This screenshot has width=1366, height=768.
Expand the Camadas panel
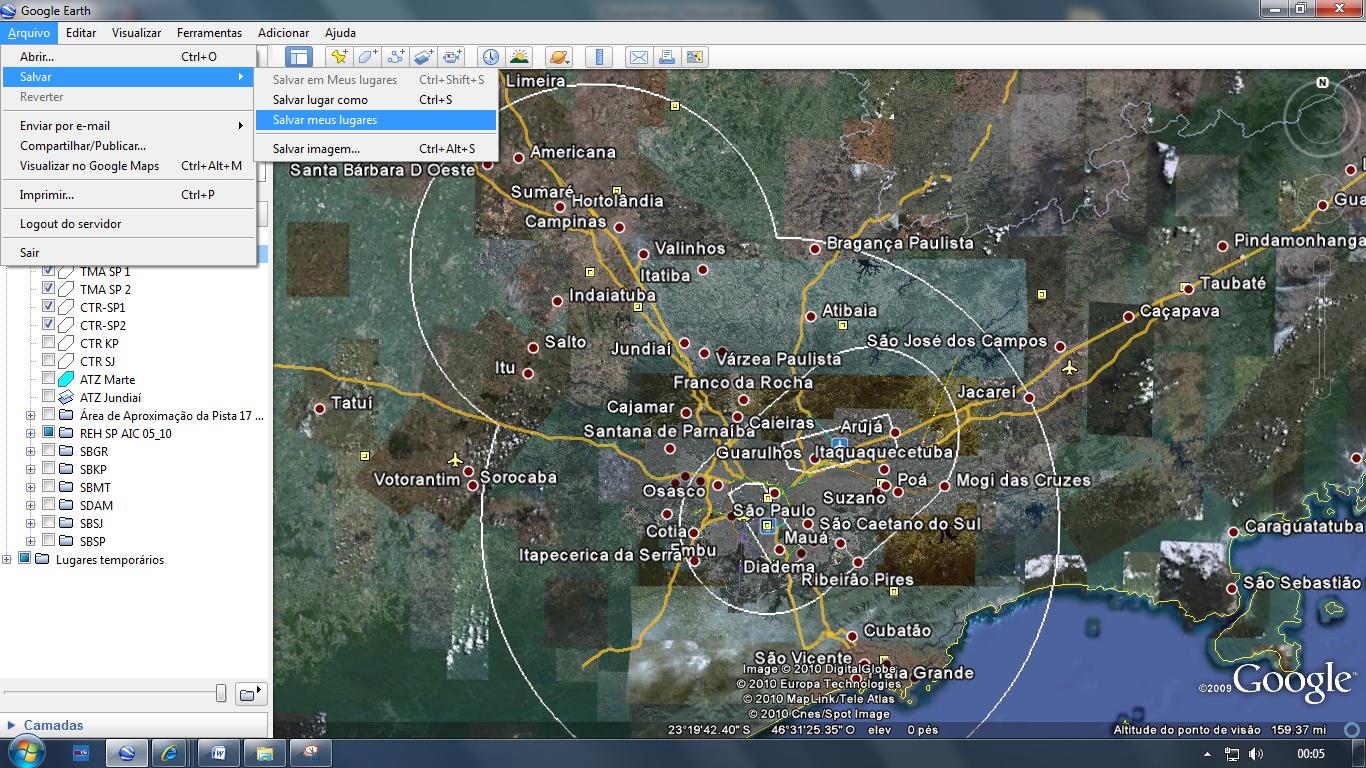[12, 725]
